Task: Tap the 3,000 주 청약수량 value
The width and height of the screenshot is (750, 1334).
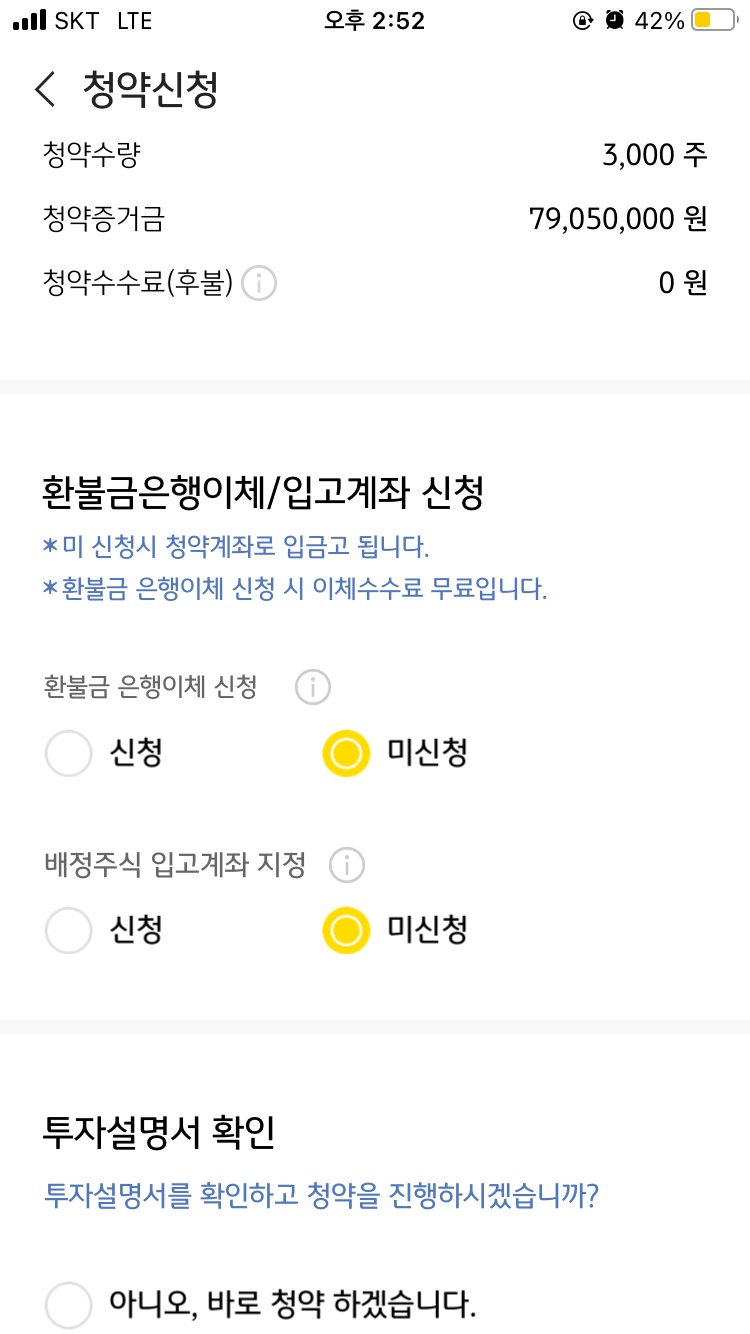Action: 654,155
